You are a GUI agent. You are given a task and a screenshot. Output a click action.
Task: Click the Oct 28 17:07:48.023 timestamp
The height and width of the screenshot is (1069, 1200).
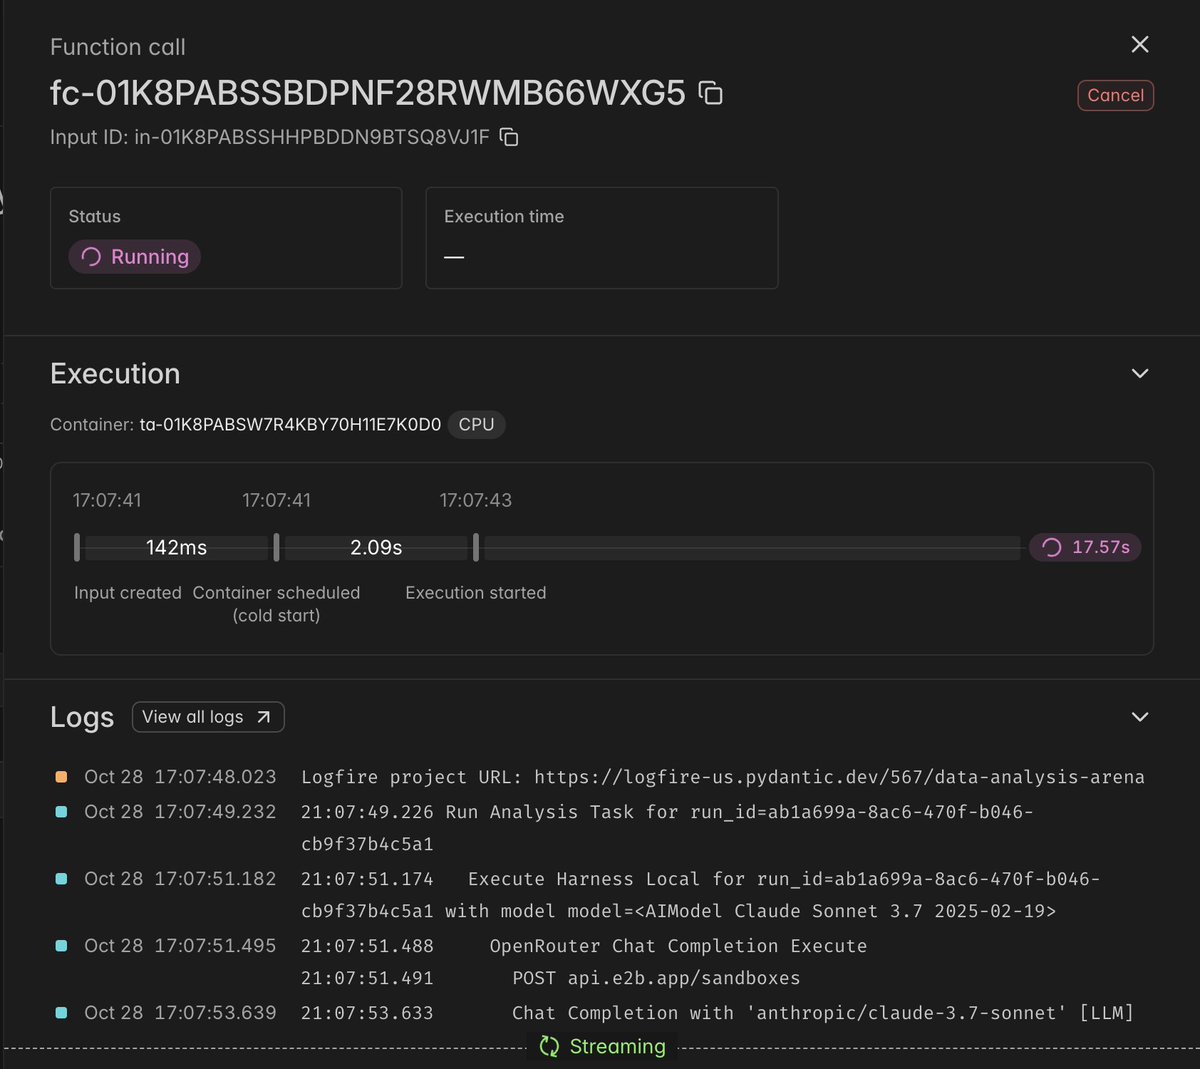pos(180,777)
